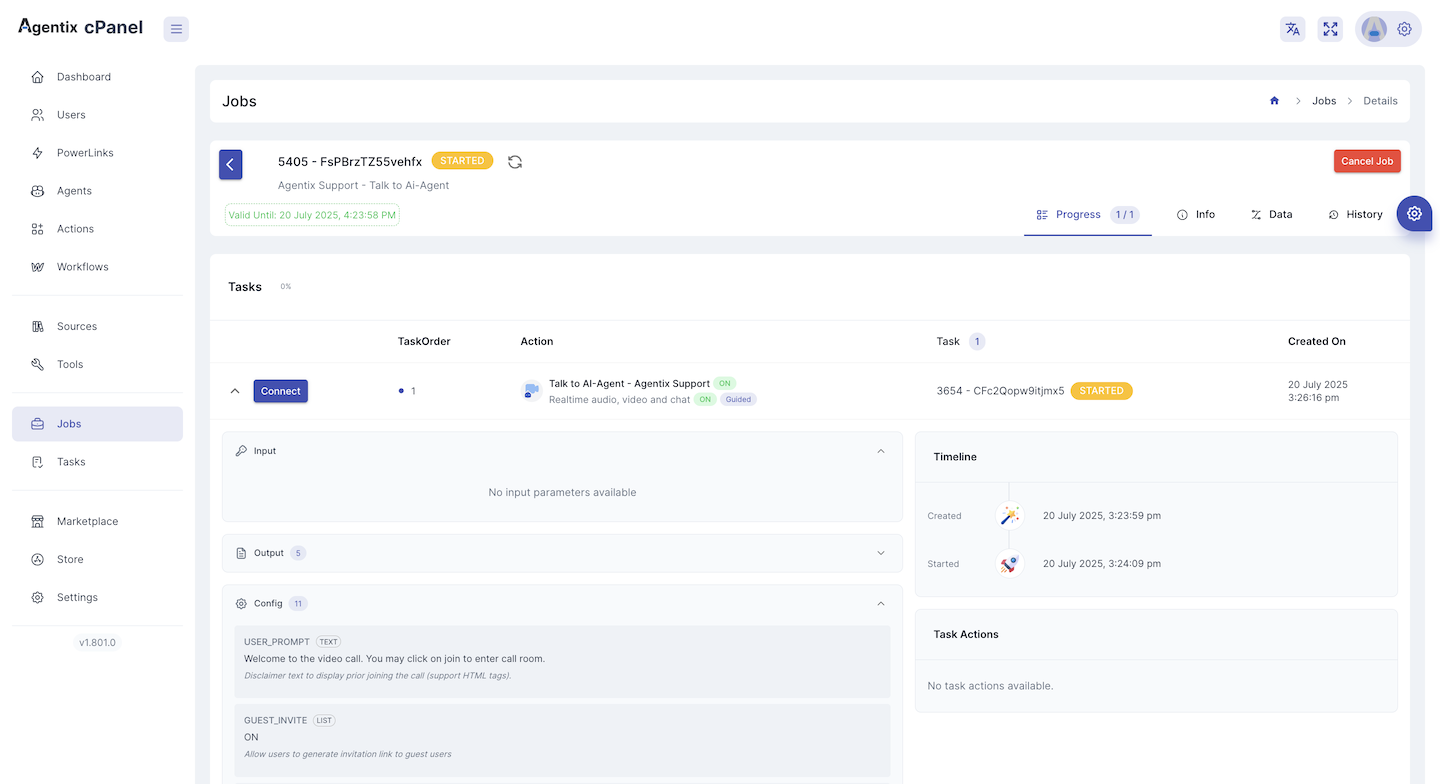
Task: Collapse the Input parameters panel
Action: (x=881, y=451)
